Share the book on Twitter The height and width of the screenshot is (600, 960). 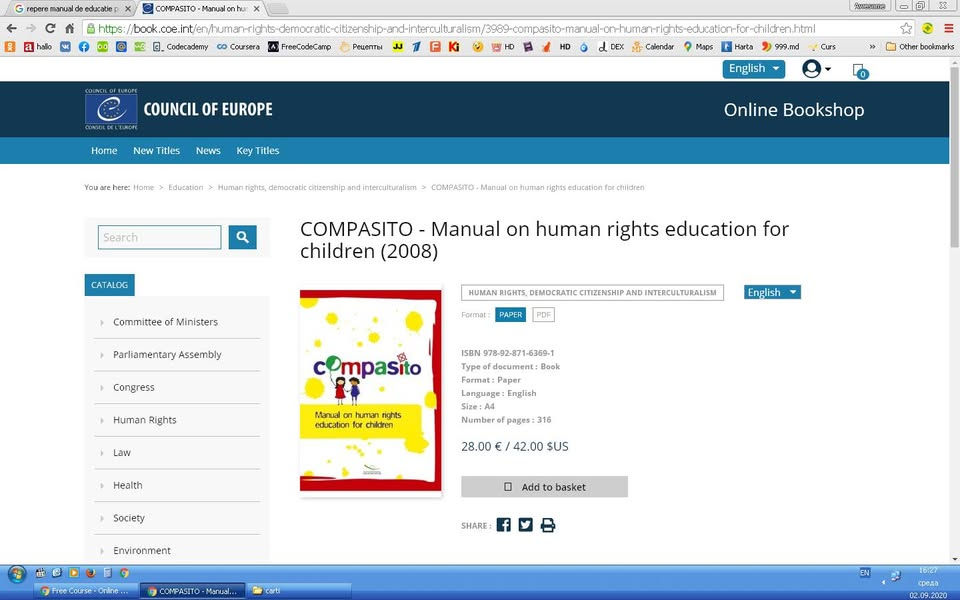[525, 525]
